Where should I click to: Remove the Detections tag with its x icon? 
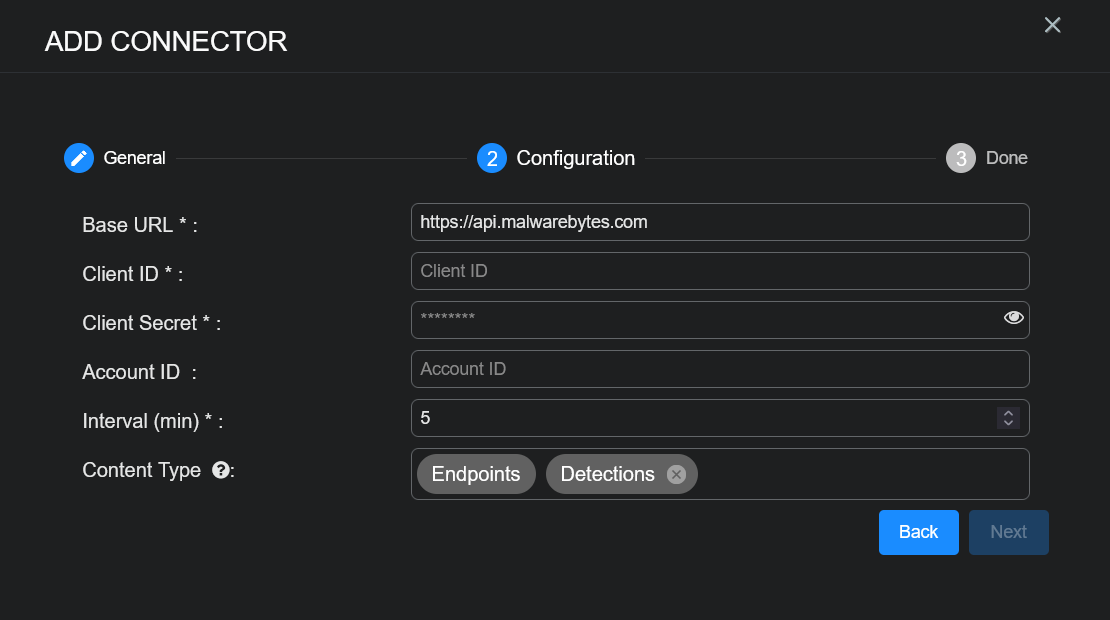point(676,474)
